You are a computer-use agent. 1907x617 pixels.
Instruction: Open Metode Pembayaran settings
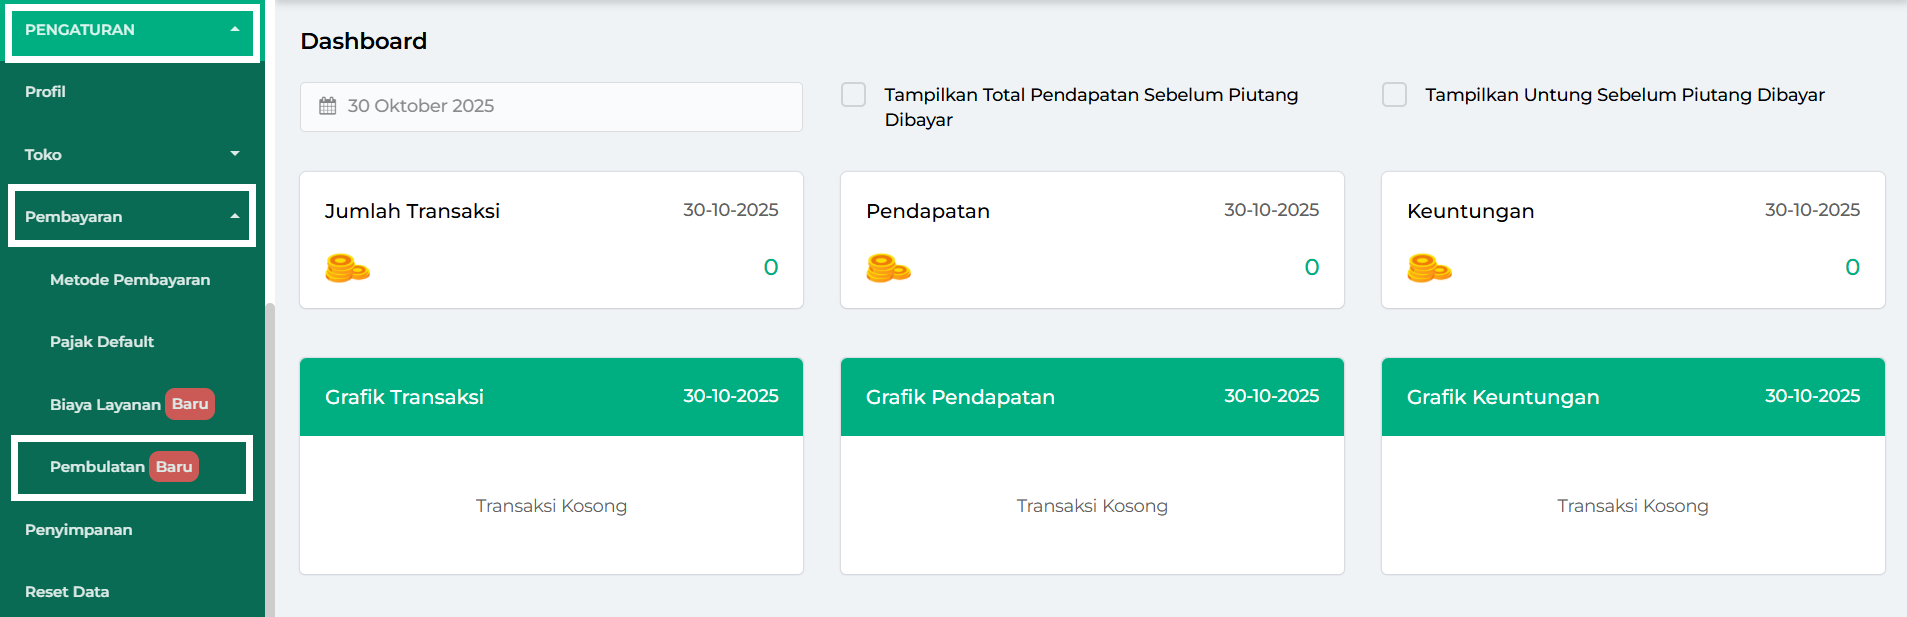[x=130, y=280]
